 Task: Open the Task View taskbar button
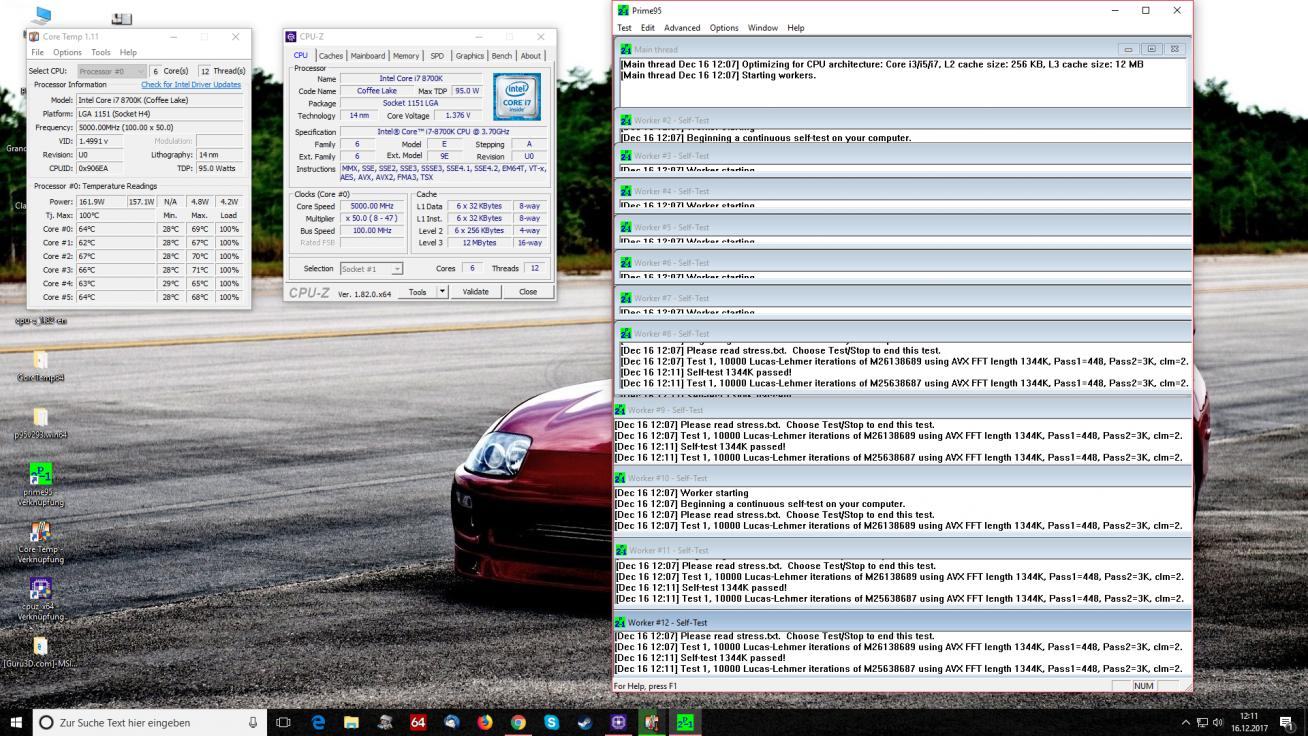pyautogui.click(x=283, y=722)
